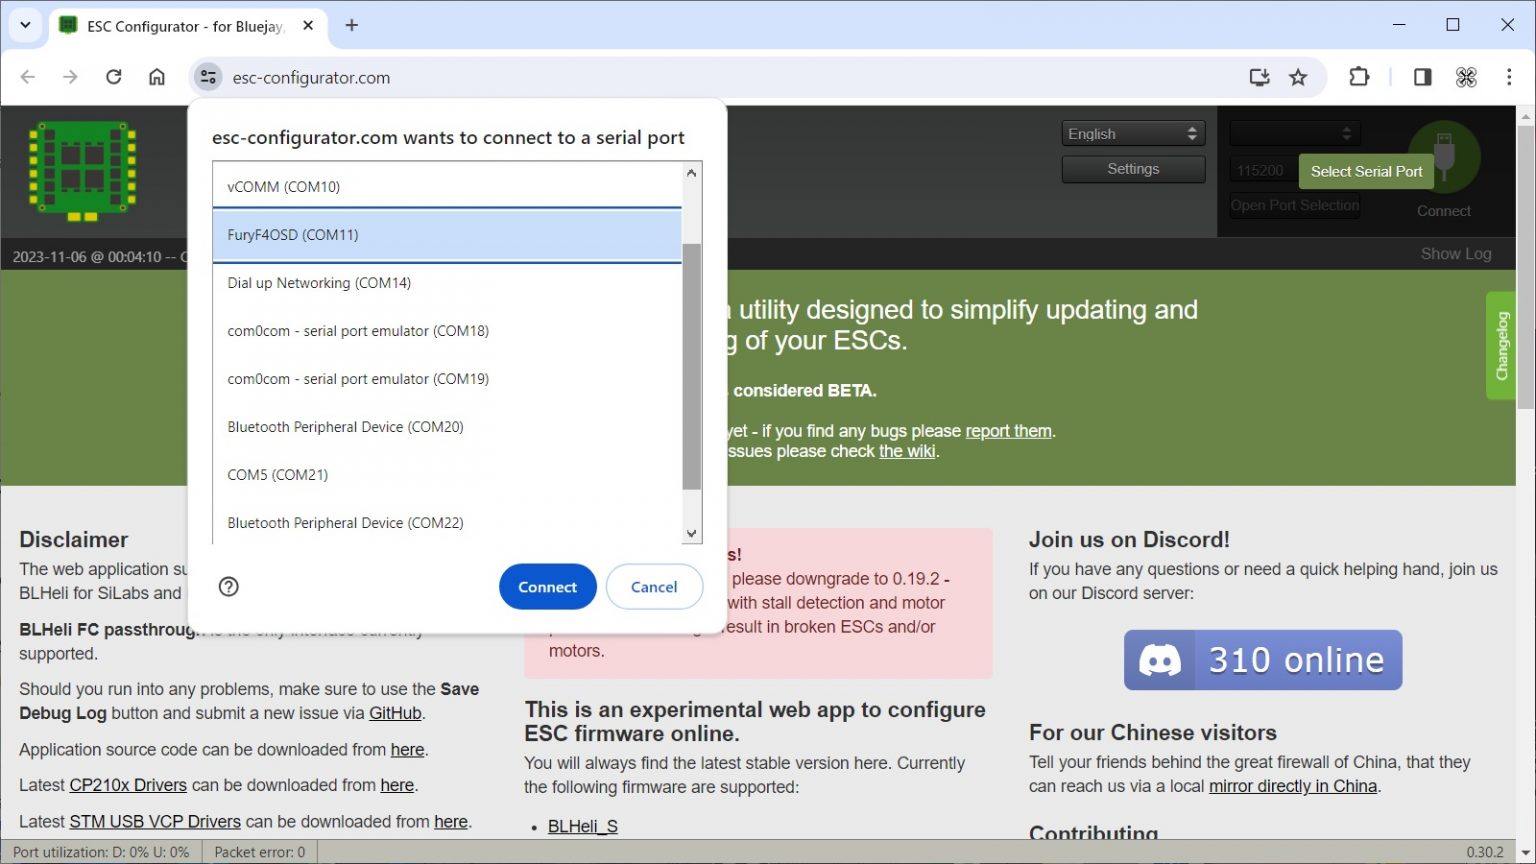Close the ESC Configurator tab
Image resolution: width=1536 pixels, height=864 pixels.
click(308, 25)
